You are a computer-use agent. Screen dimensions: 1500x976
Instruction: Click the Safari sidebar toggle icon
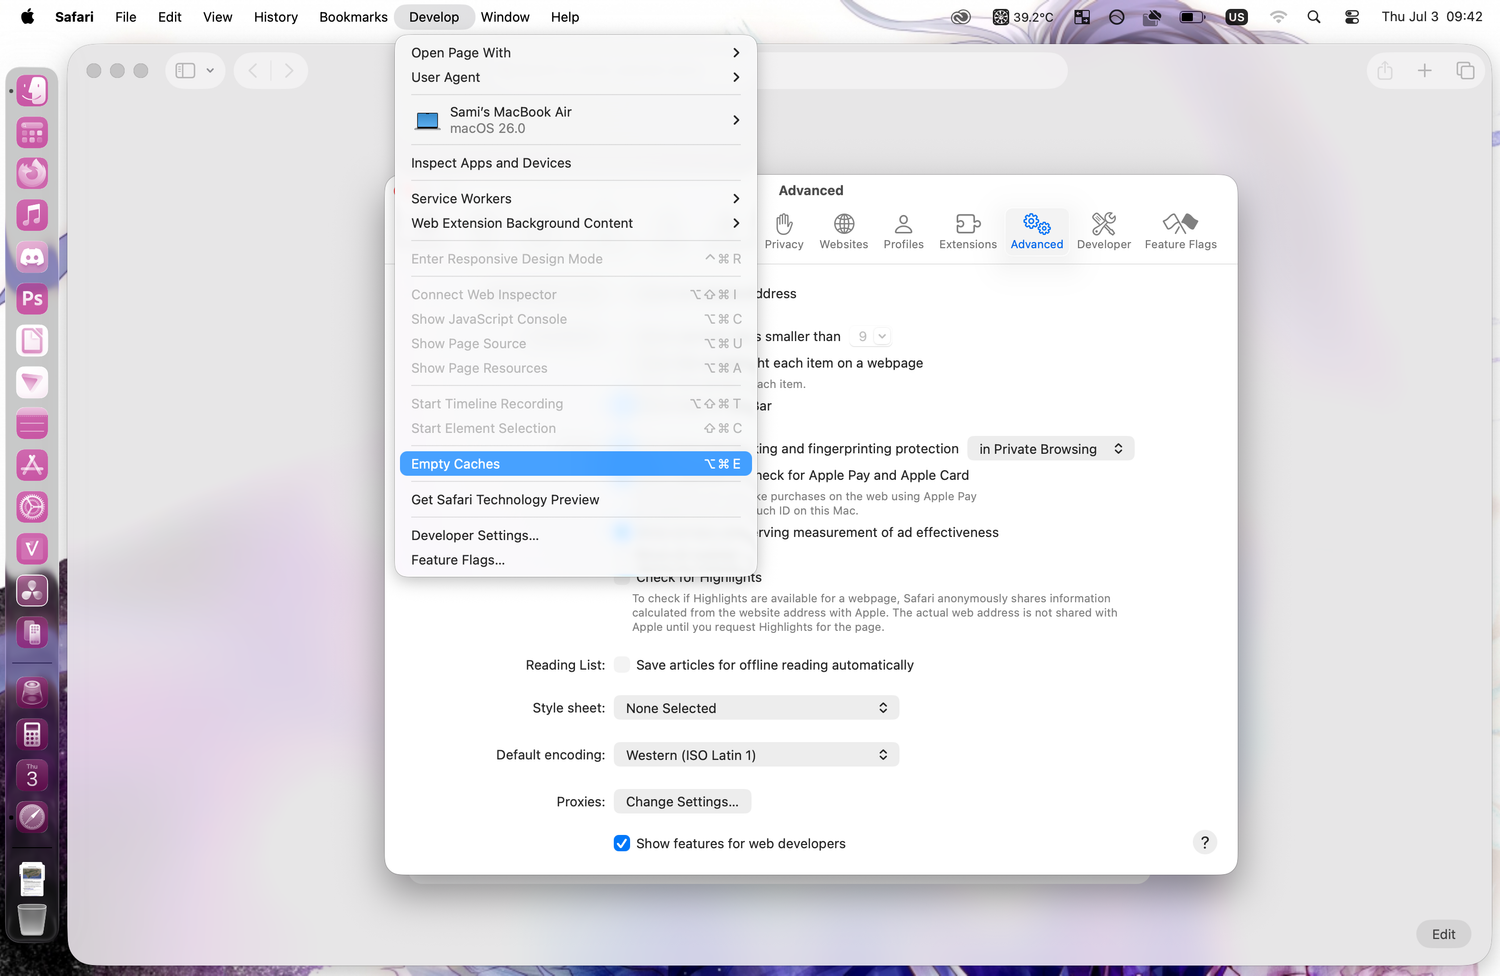point(186,71)
